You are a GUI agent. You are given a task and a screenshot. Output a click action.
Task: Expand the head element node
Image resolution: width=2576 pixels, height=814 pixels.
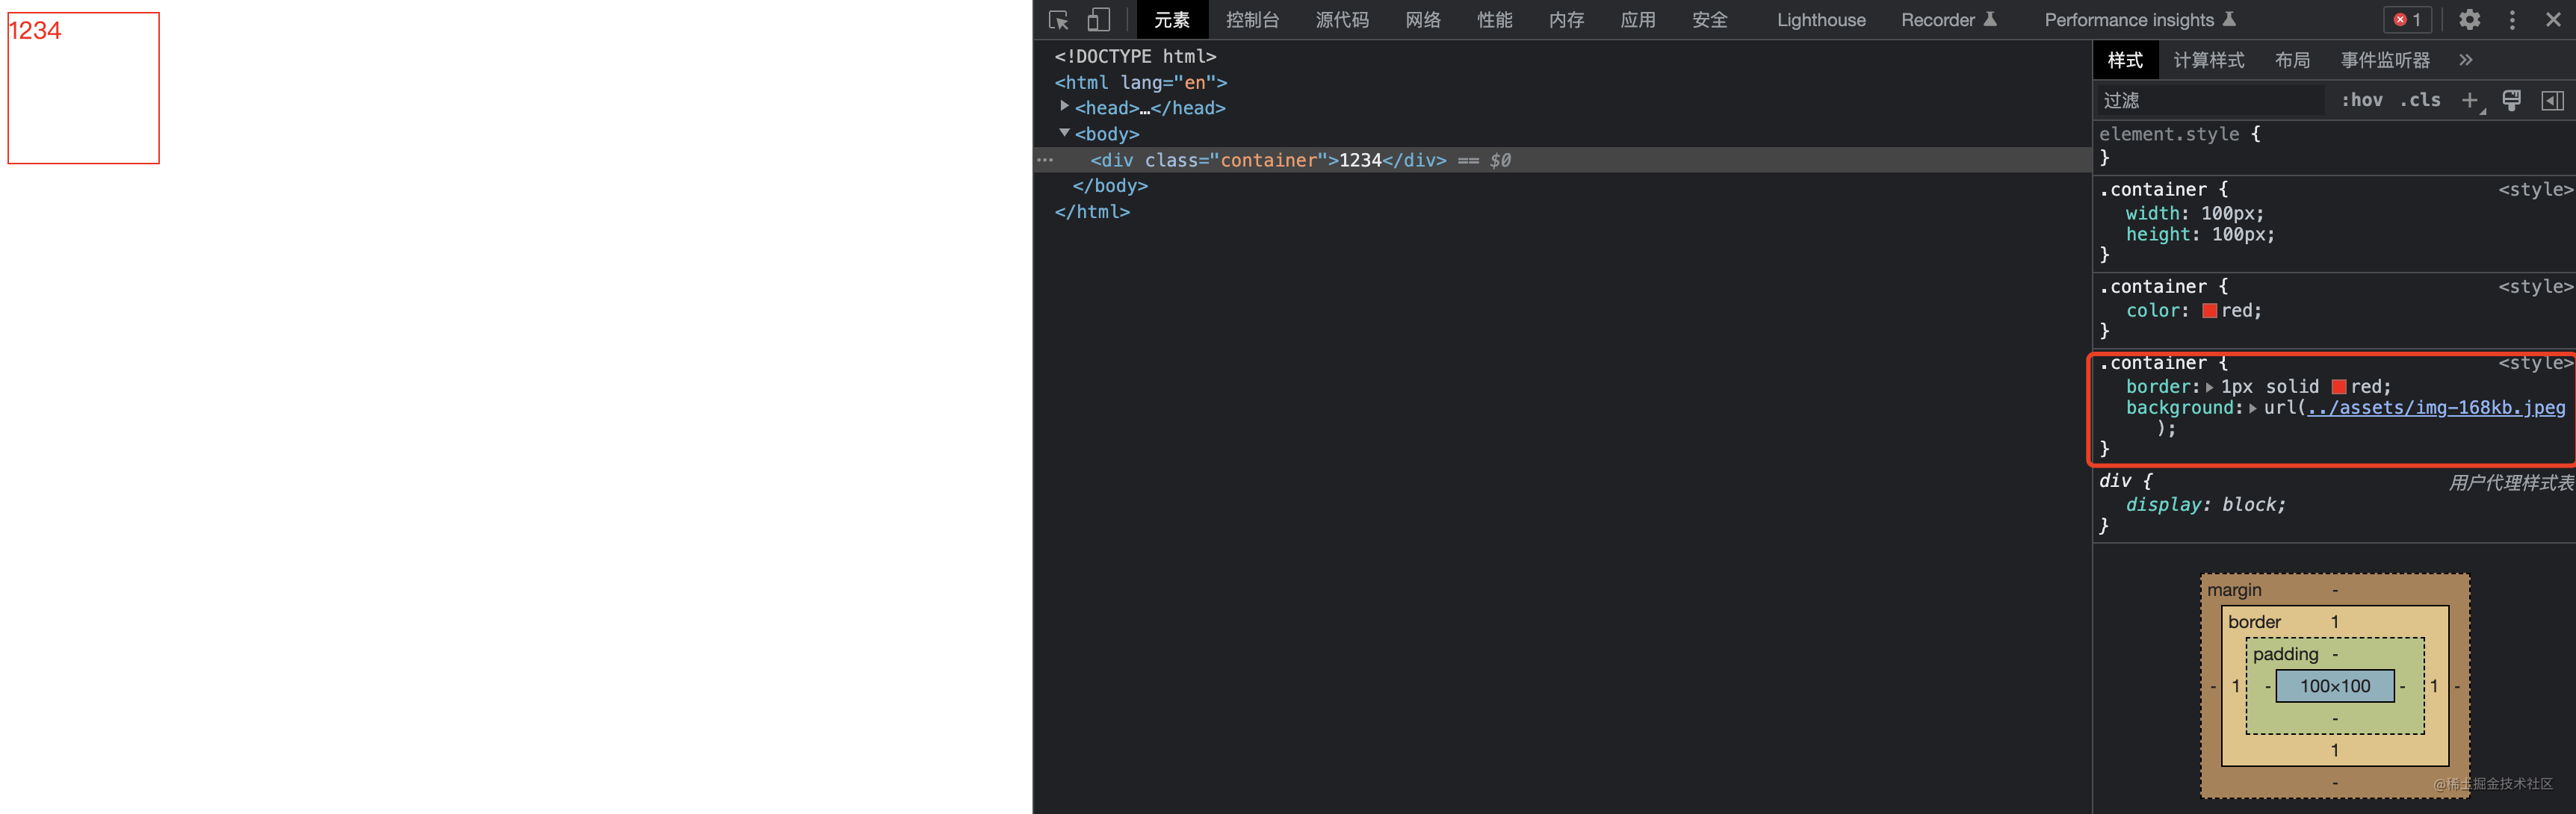pyautogui.click(x=1064, y=106)
